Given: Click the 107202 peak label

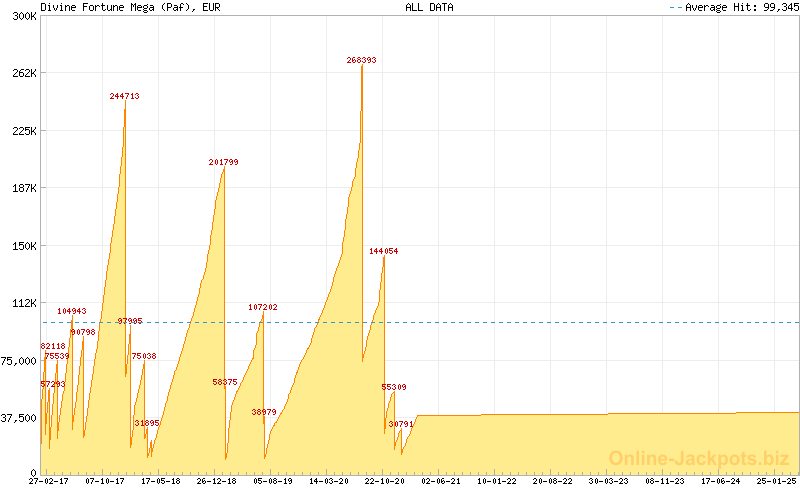Looking at the screenshot, I should coord(263,307).
